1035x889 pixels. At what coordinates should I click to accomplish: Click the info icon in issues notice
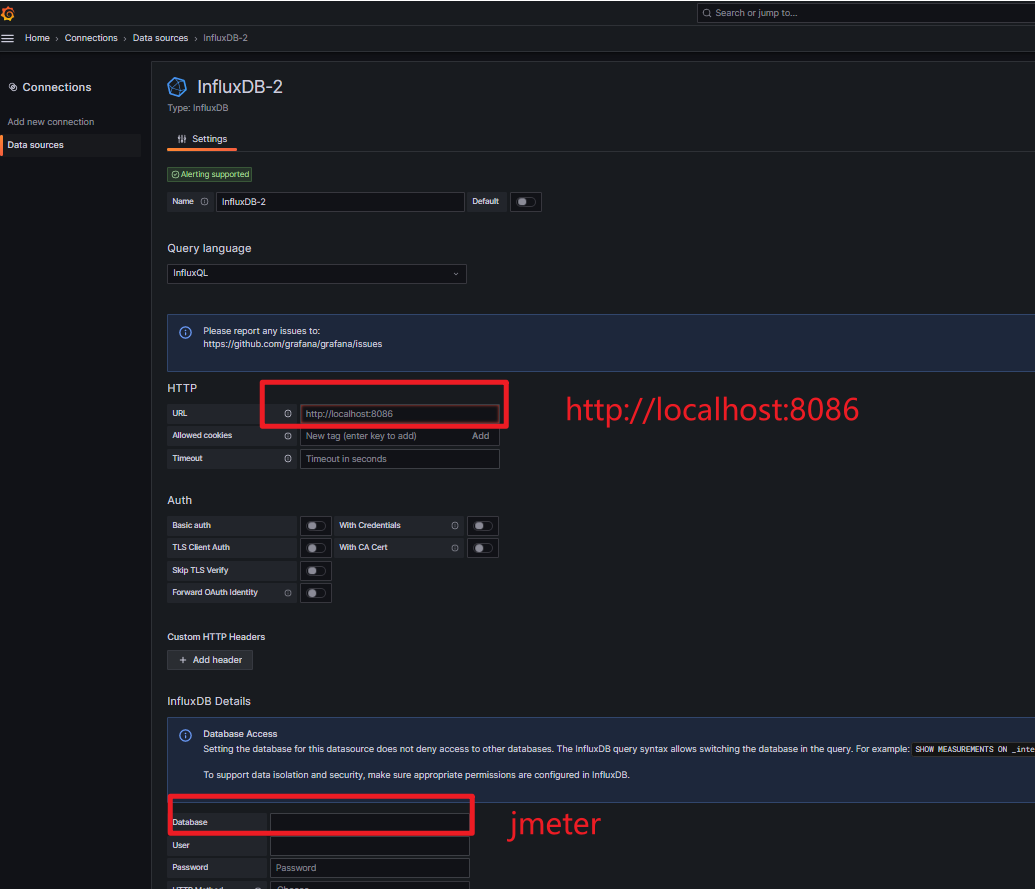(185, 333)
